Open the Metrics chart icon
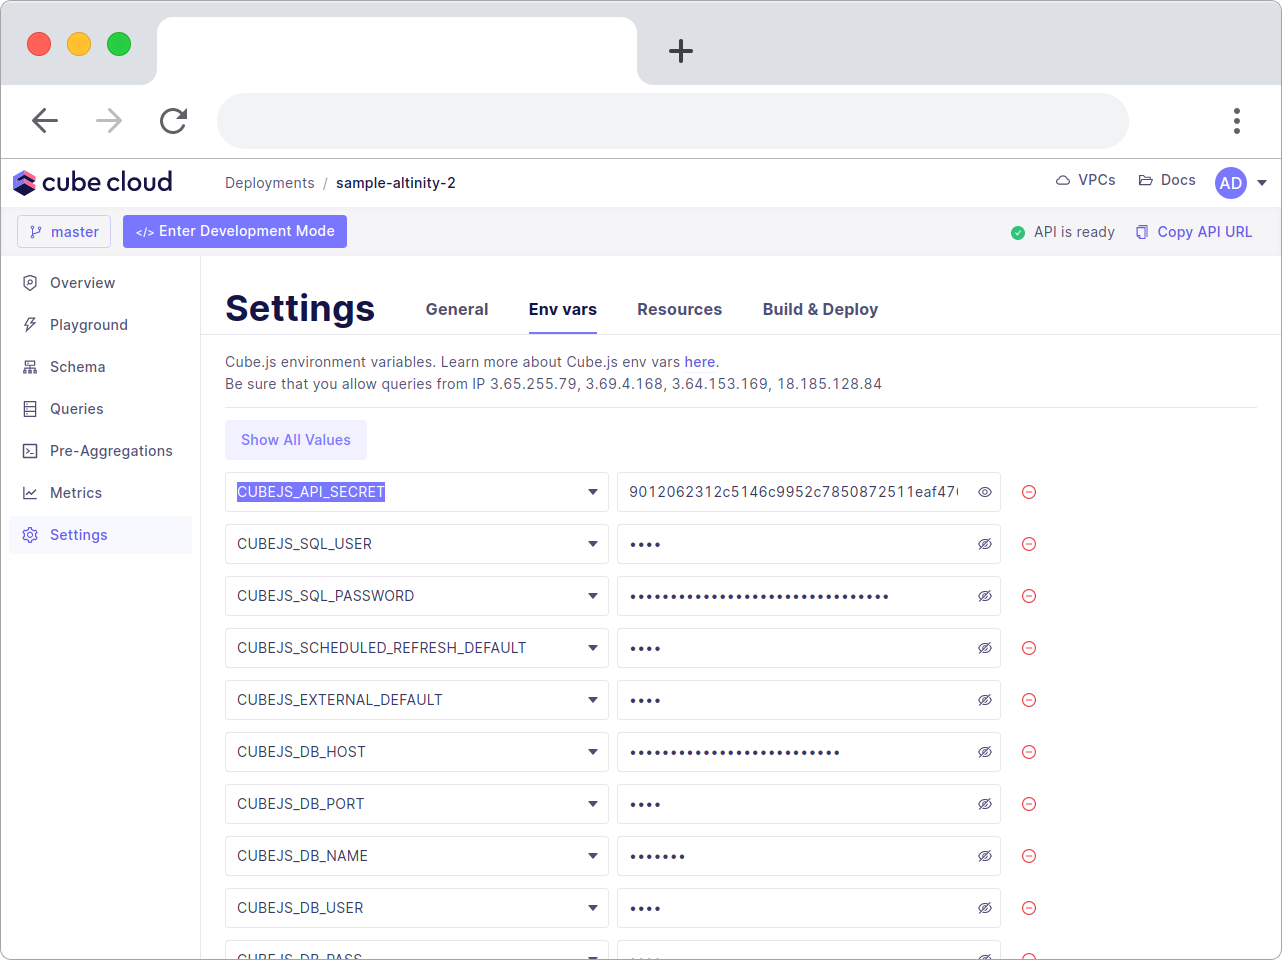This screenshot has width=1282, height=960. (x=30, y=493)
